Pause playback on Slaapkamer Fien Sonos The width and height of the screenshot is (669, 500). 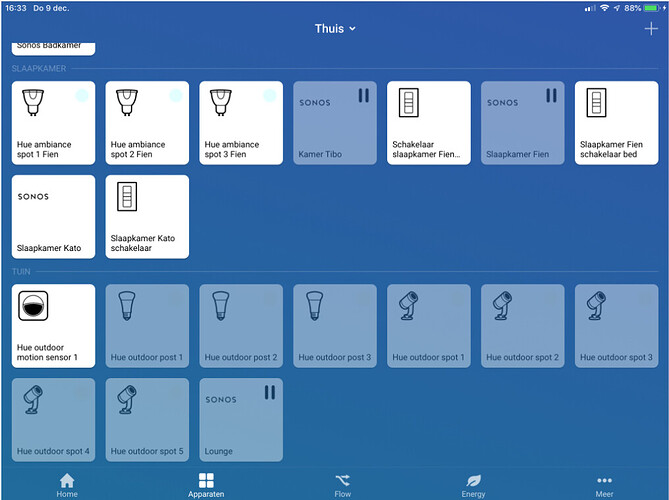coord(551,96)
